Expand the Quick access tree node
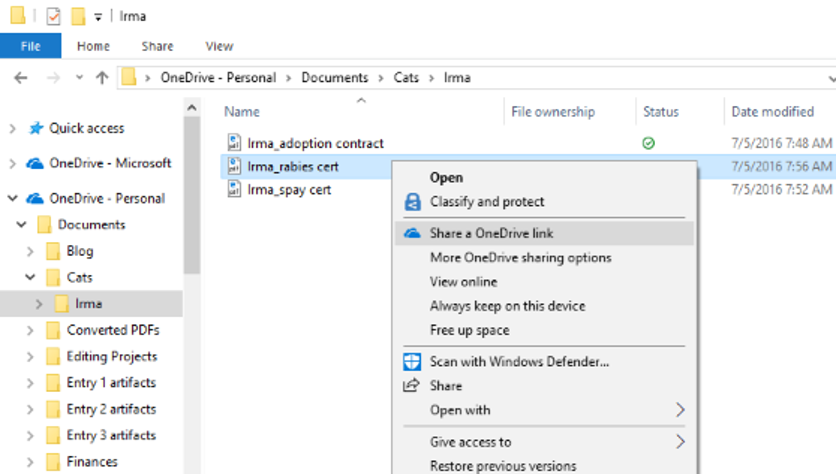 point(13,128)
